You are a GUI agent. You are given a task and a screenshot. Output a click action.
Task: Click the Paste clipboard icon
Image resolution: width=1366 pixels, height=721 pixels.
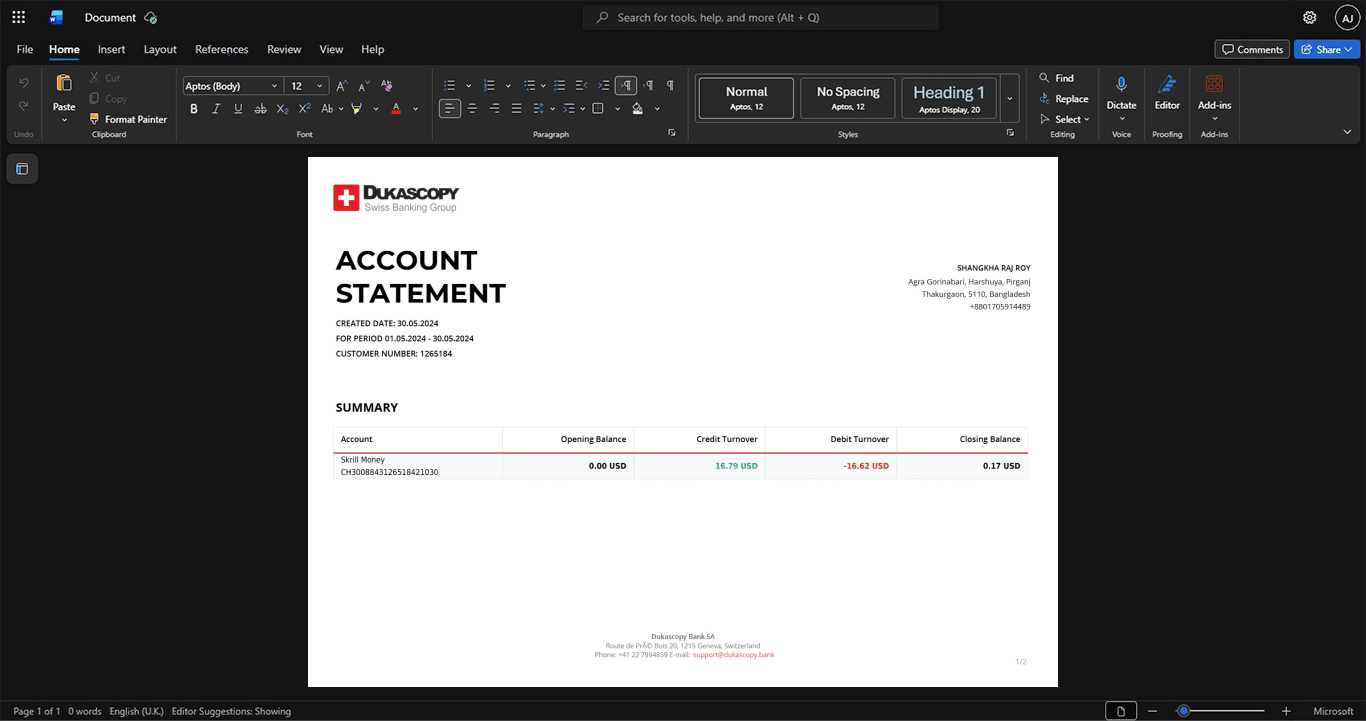click(x=64, y=84)
